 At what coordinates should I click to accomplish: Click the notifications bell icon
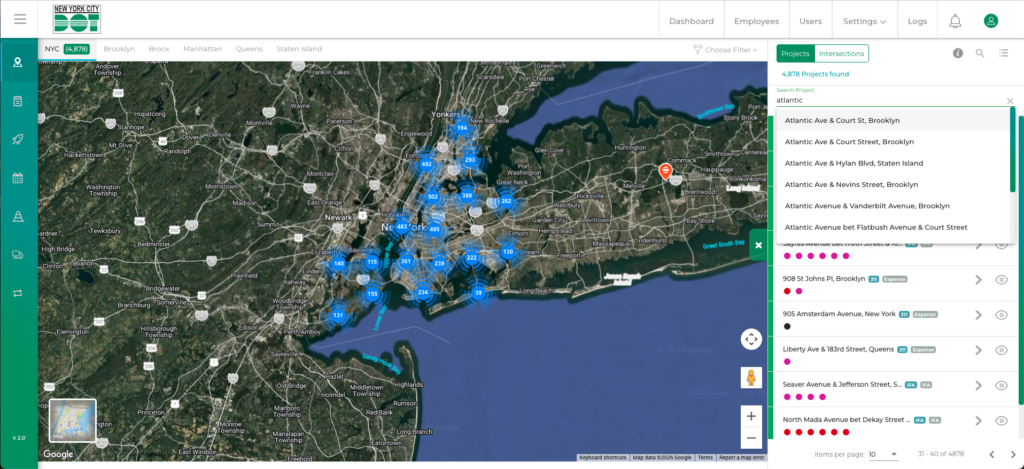click(x=955, y=21)
